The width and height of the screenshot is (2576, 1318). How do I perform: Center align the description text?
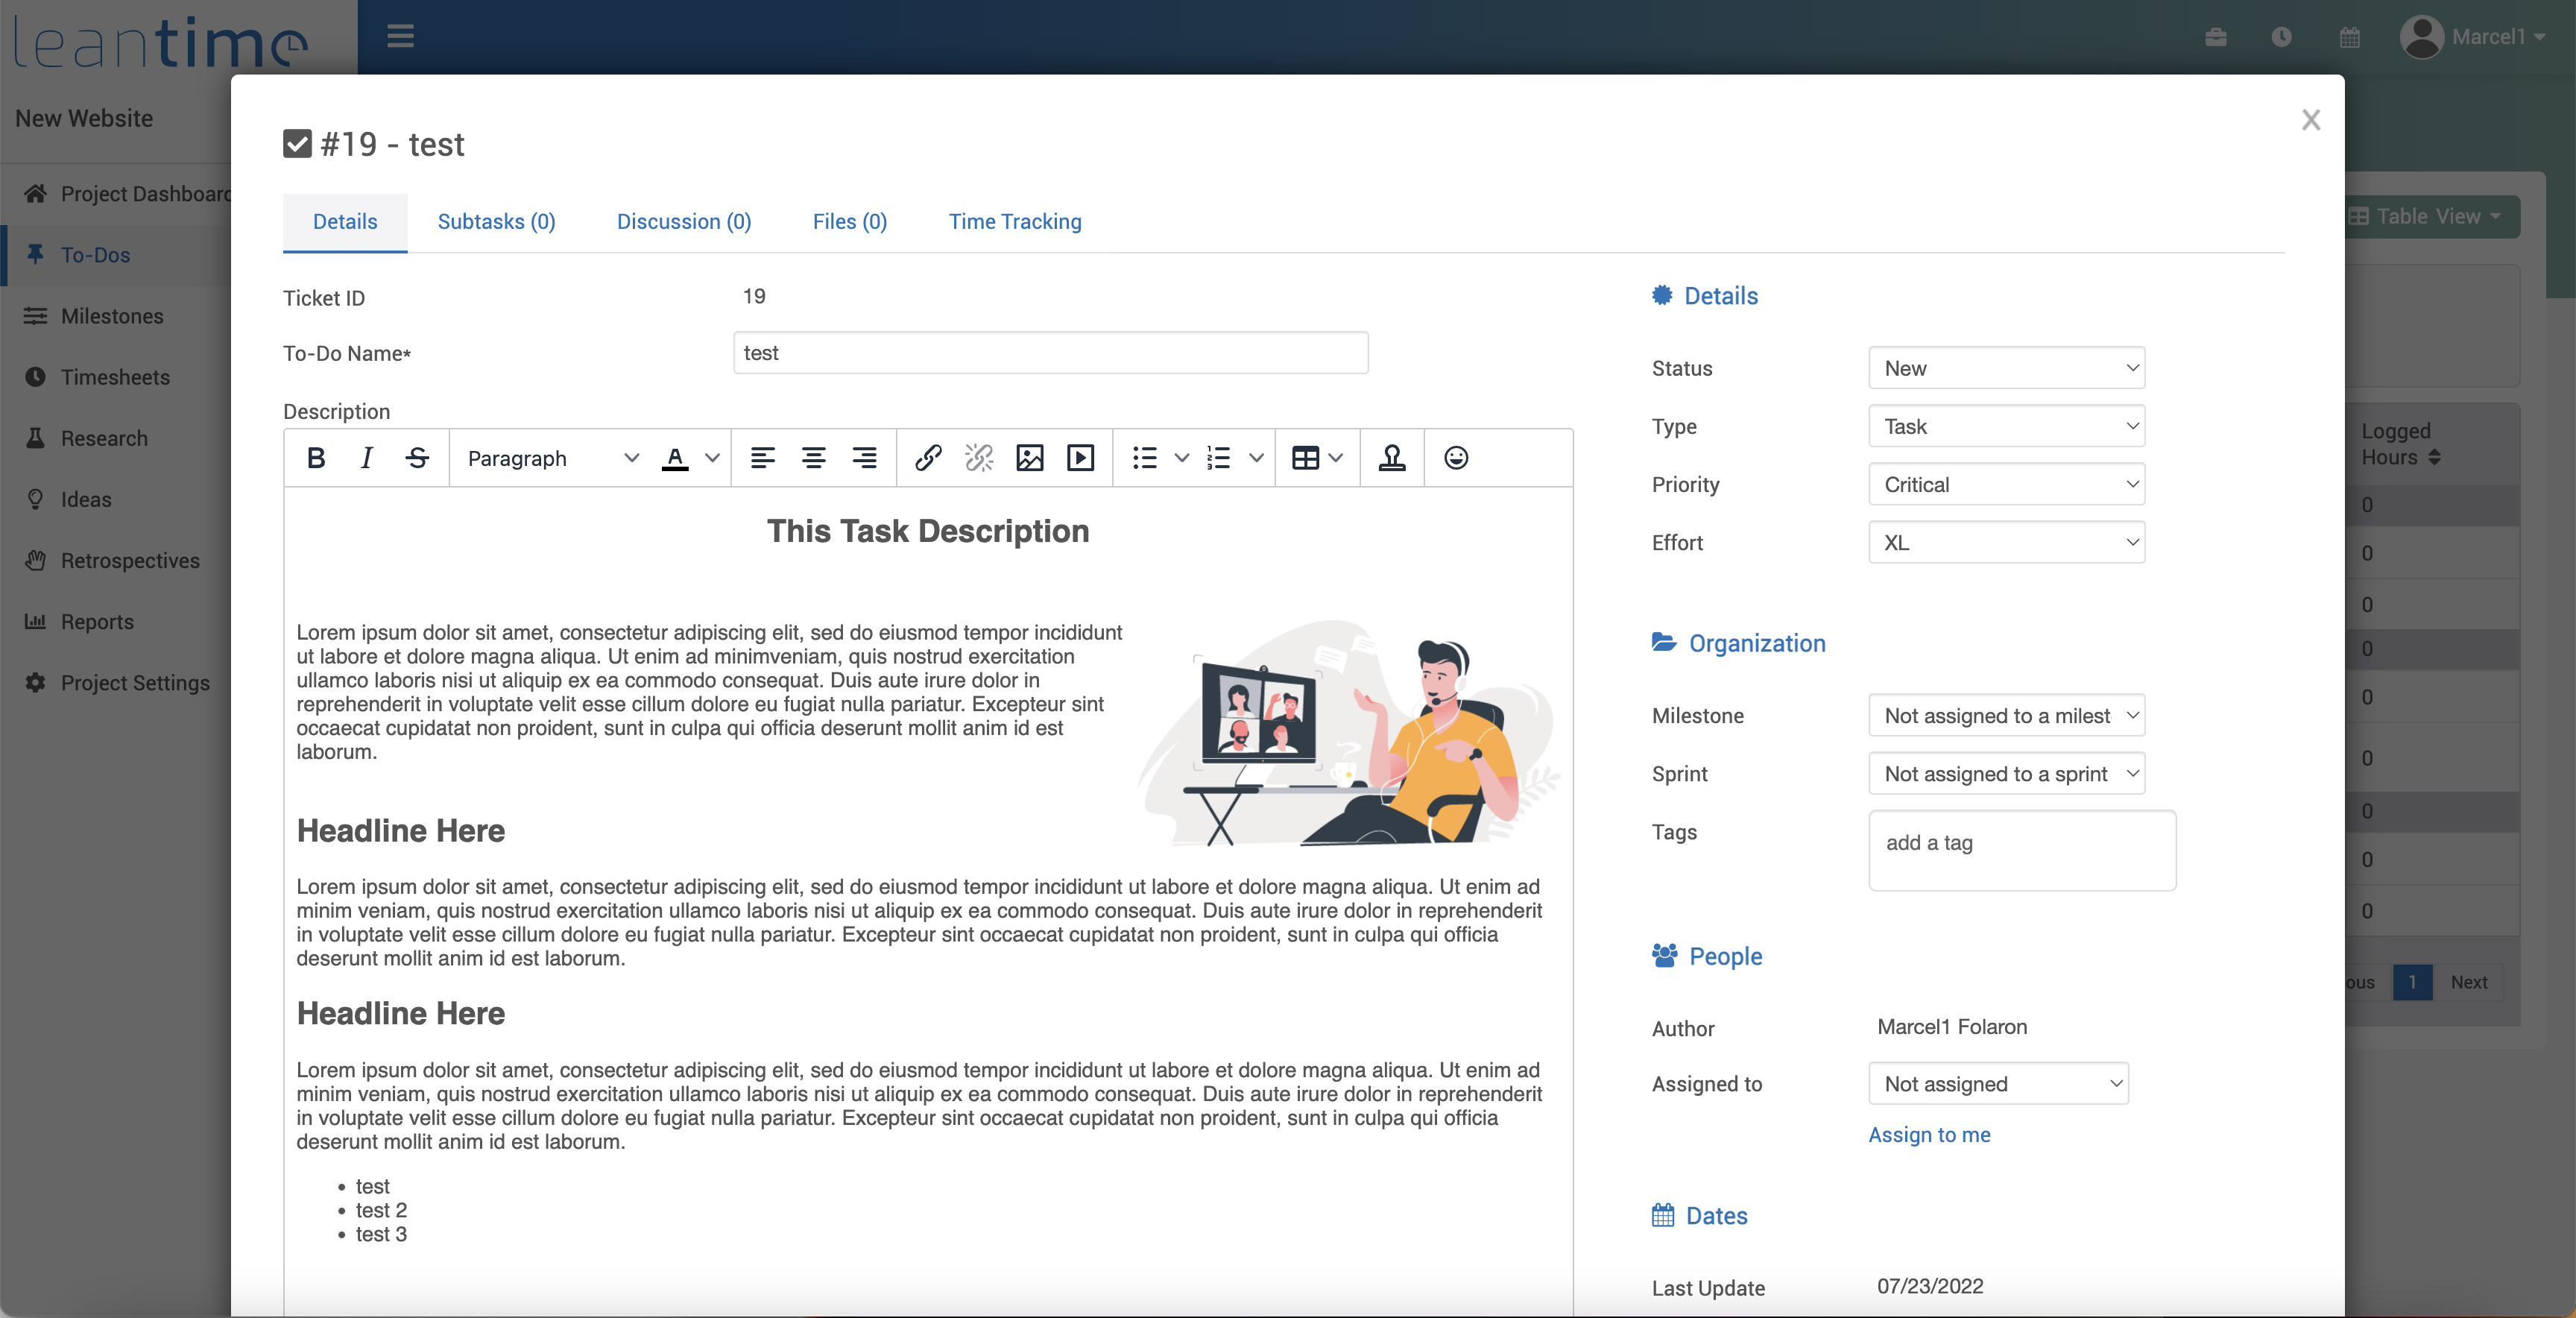pyautogui.click(x=813, y=458)
